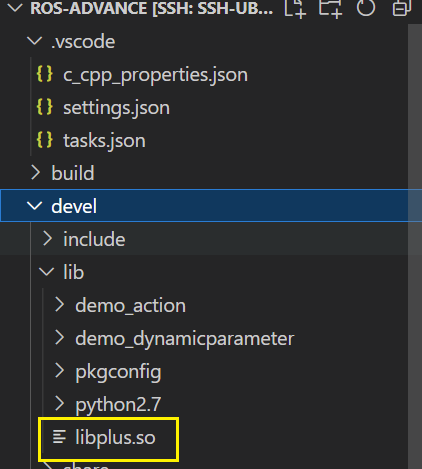This screenshot has width=422, height=469.
Task: Expand the build folder
Action: 35,173
